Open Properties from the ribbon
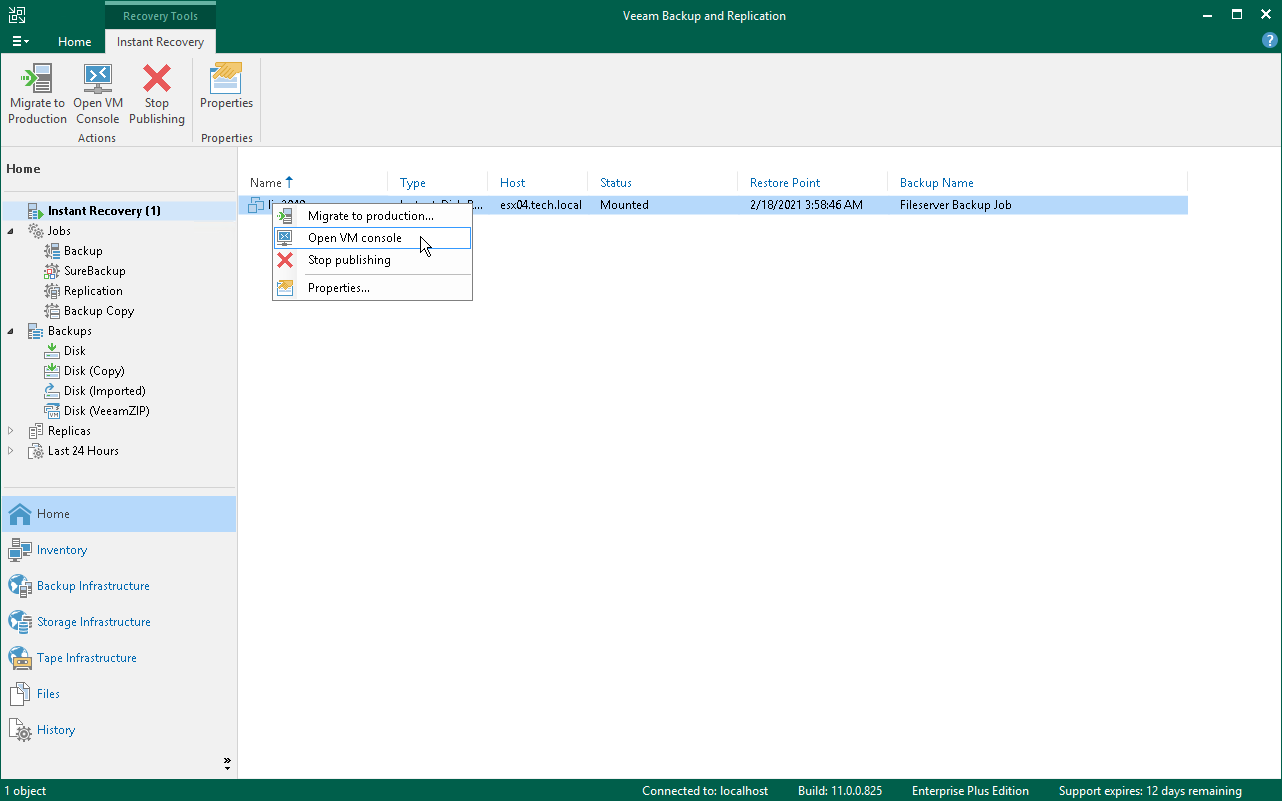The image size is (1282, 801). [x=226, y=90]
